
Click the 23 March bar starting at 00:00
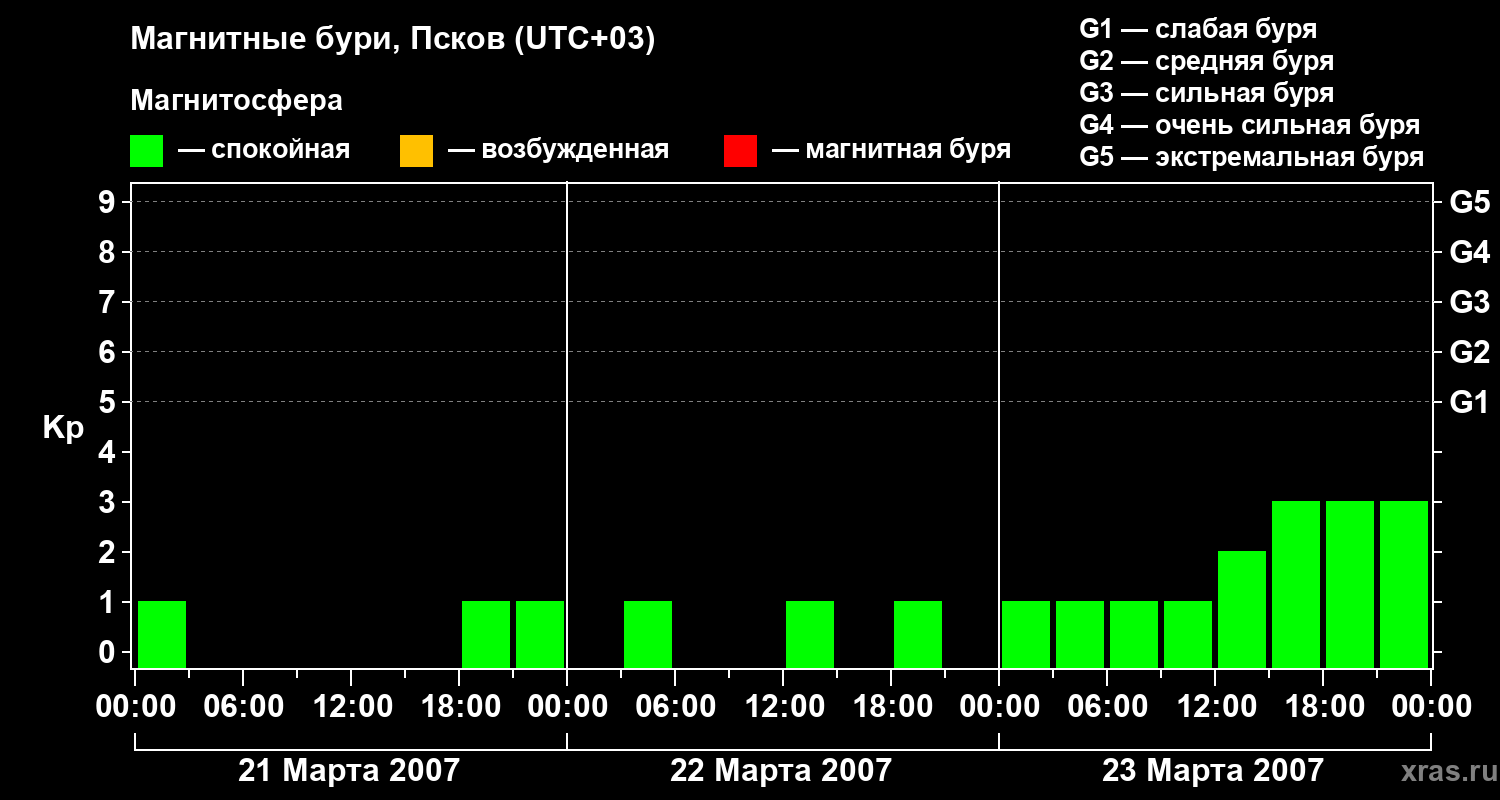[1026, 634]
